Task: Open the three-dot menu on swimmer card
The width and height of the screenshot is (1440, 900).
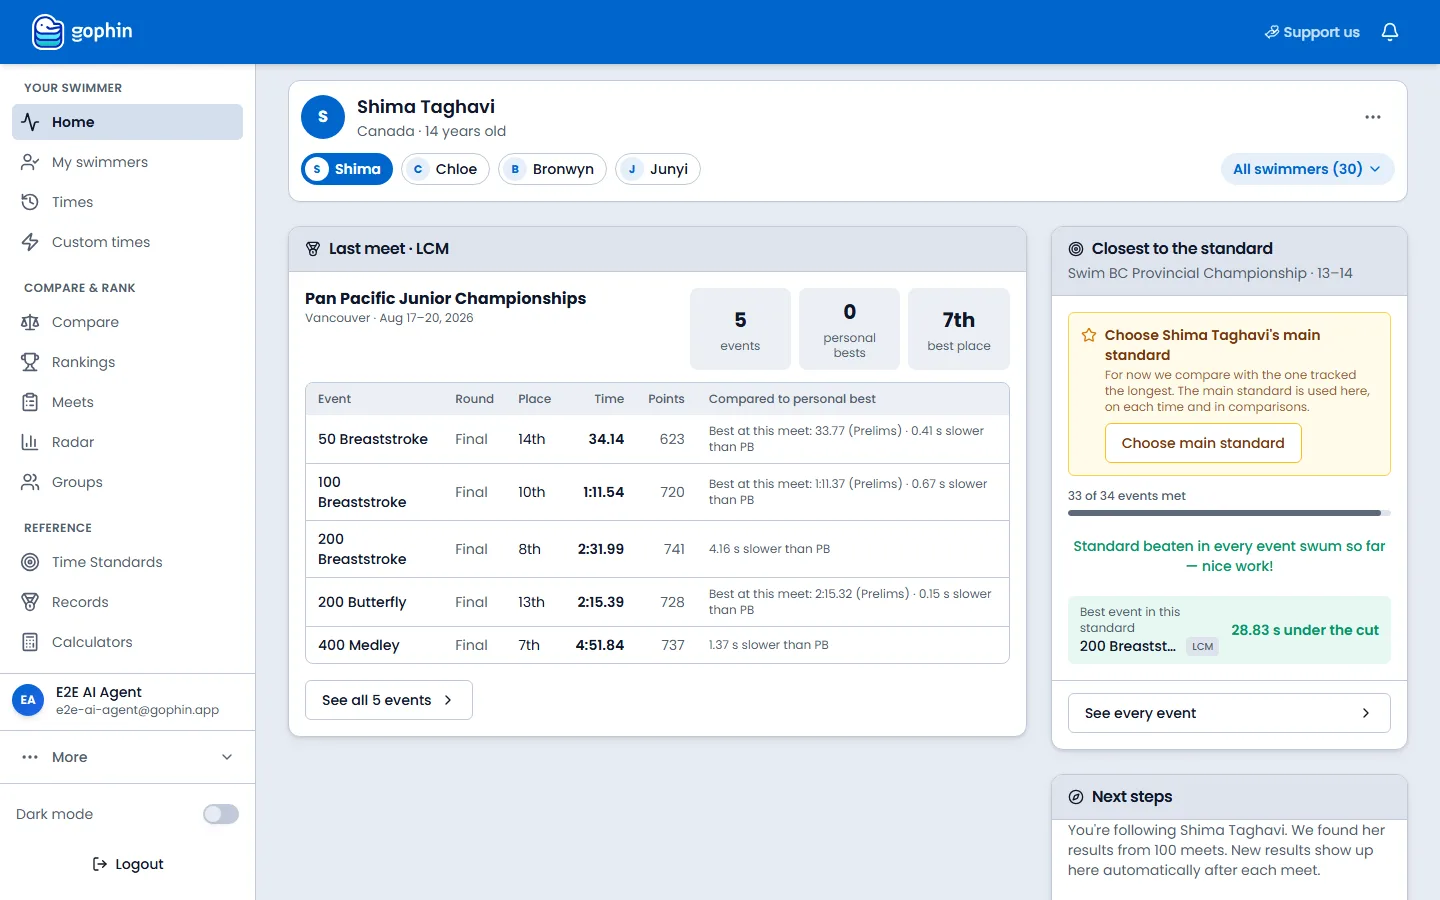Action: point(1373,117)
